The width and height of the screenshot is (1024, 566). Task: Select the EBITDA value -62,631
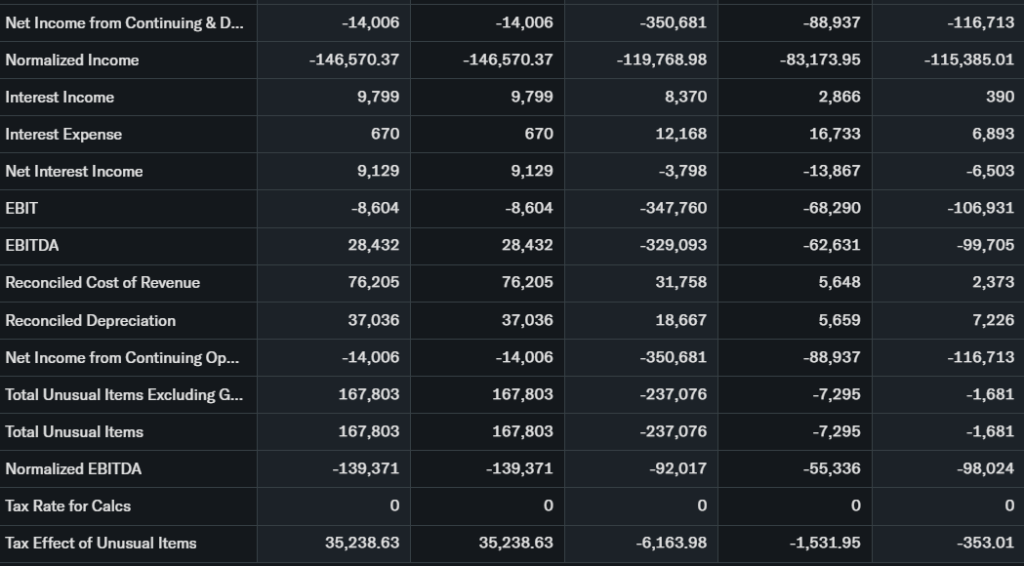[831, 245]
